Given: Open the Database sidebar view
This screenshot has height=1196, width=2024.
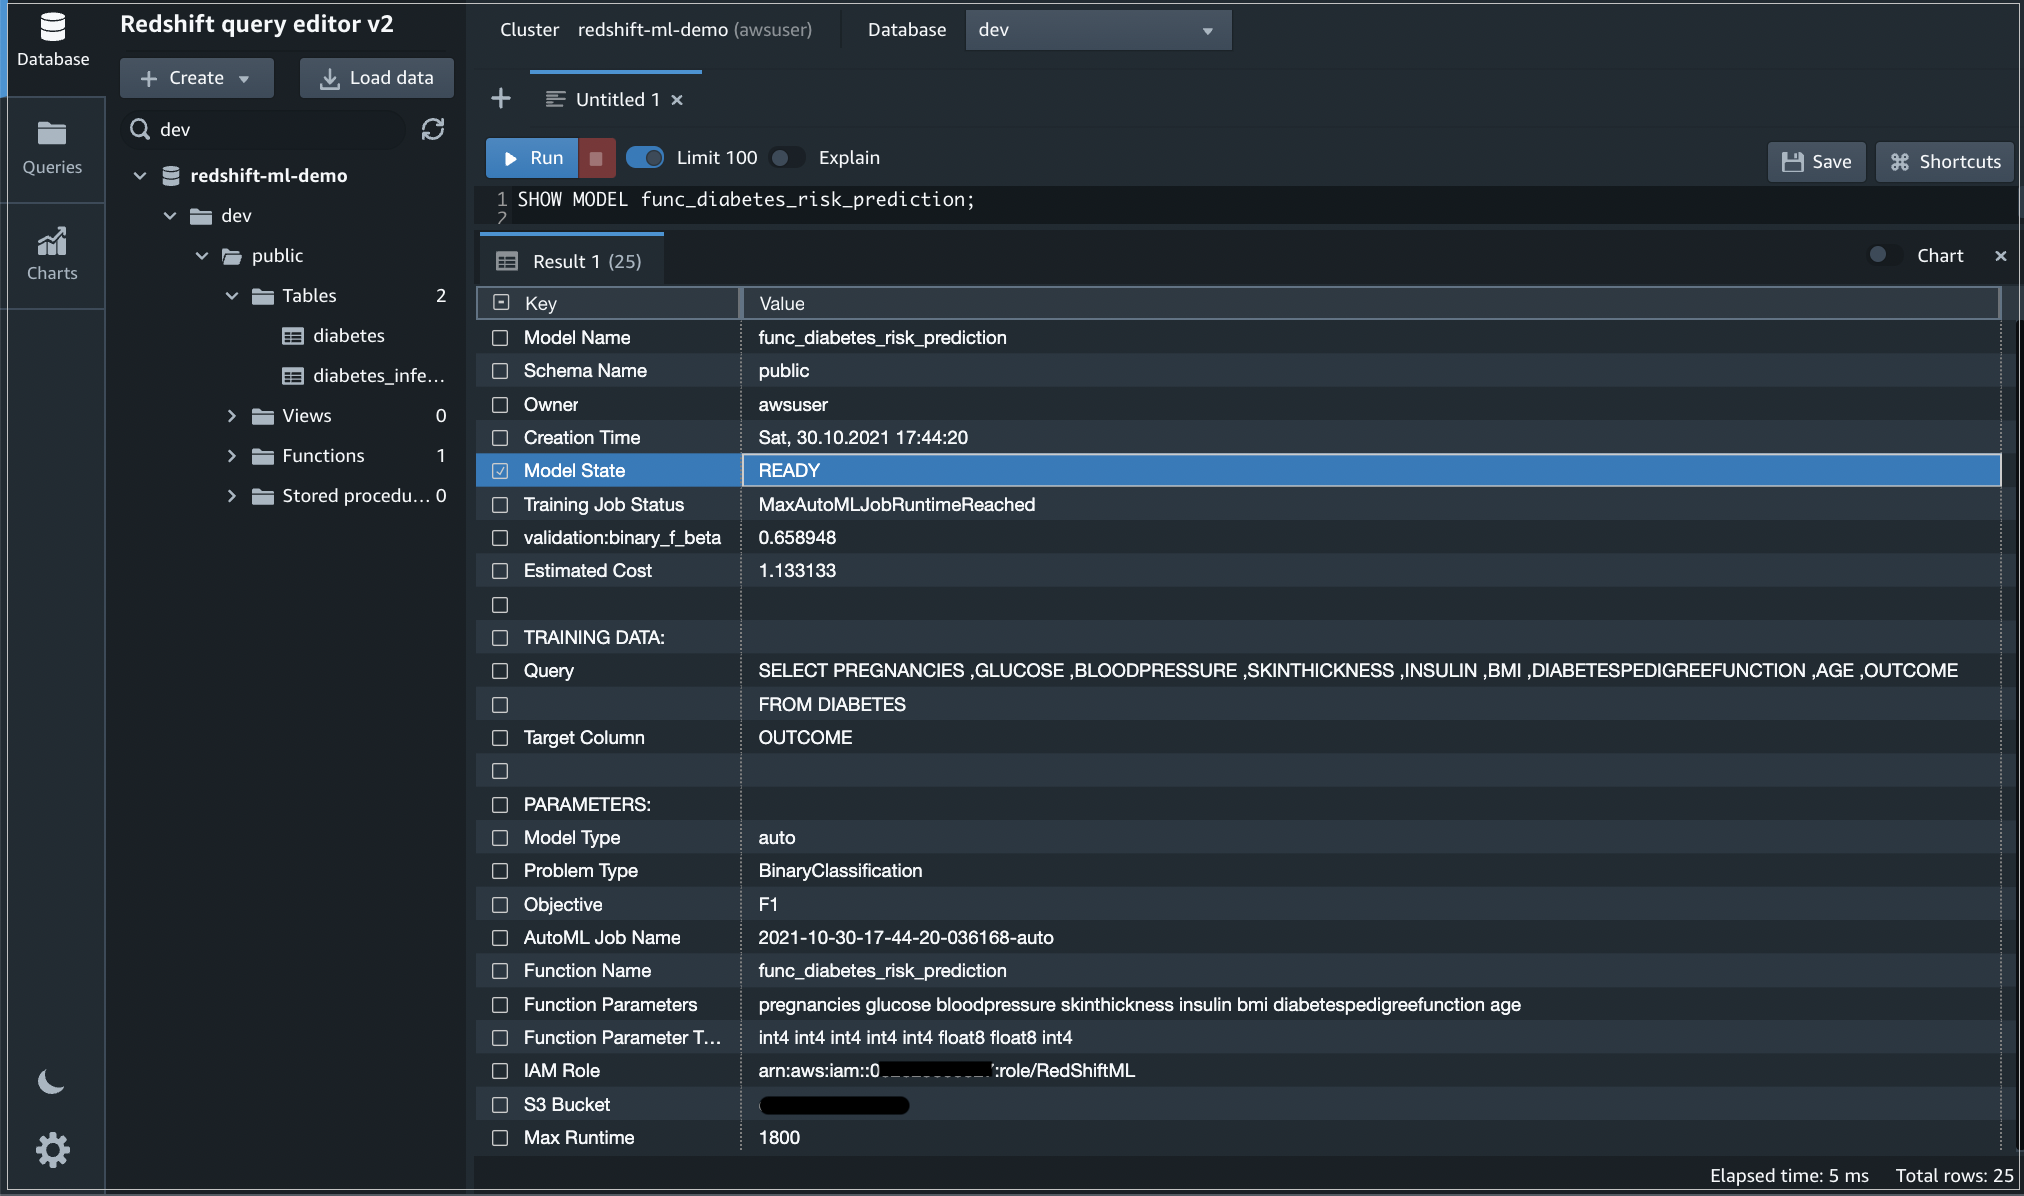Looking at the screenshot, I should pos(52,40).
